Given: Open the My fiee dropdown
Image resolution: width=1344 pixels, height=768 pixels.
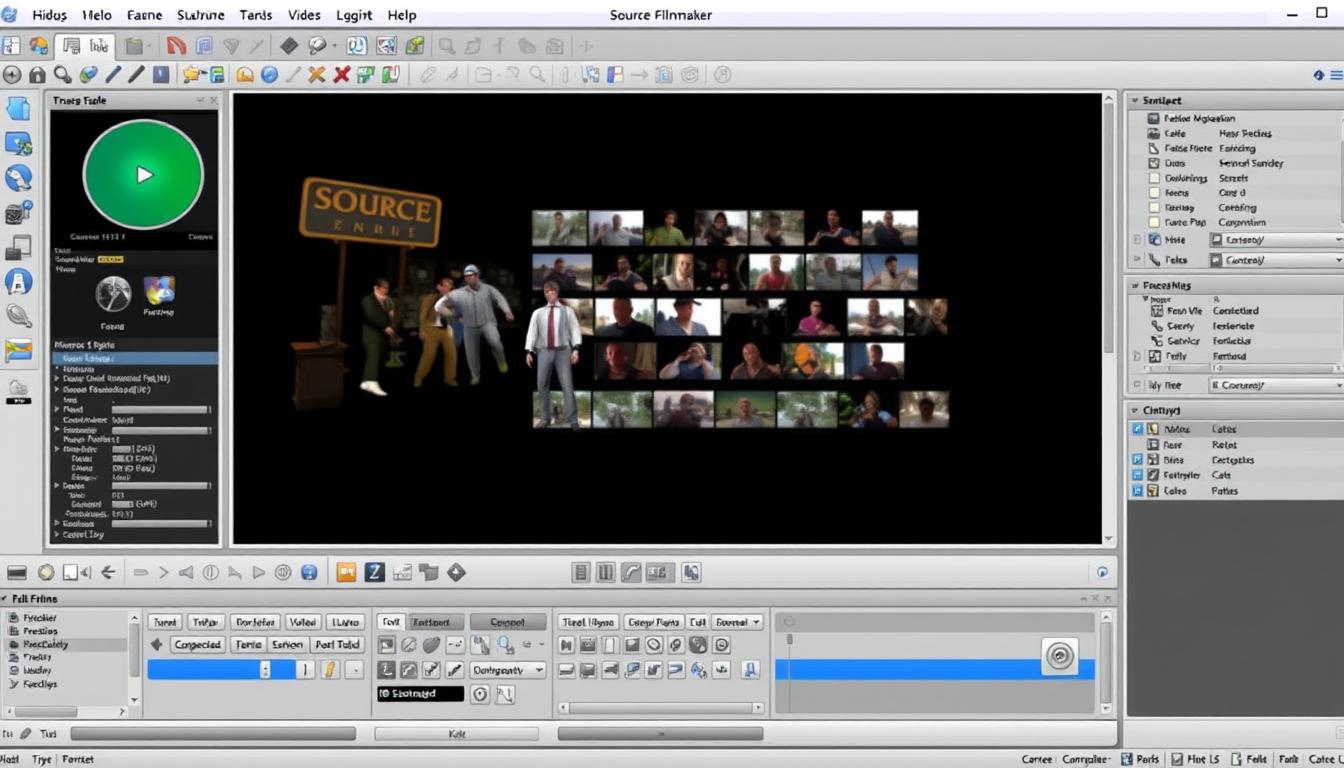Looking at the screenshot, I should point(1276,385).
